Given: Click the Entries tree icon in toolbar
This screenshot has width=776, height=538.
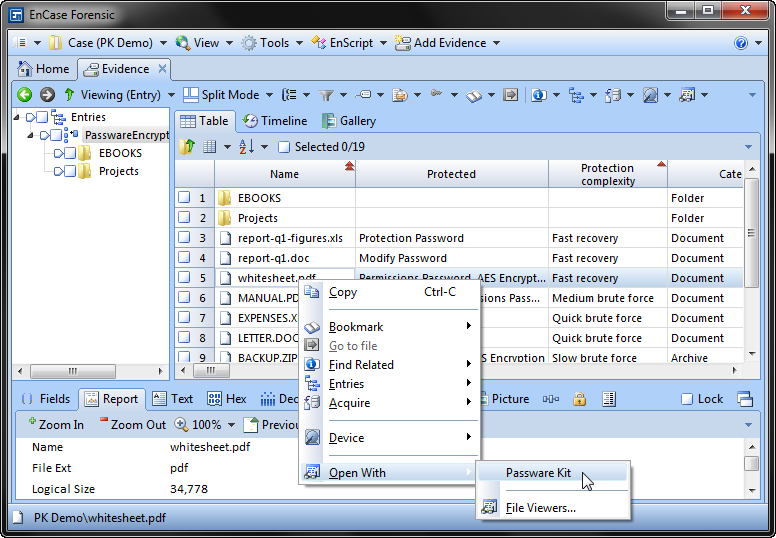Looking at the screenshot, I should pos(576,95).
